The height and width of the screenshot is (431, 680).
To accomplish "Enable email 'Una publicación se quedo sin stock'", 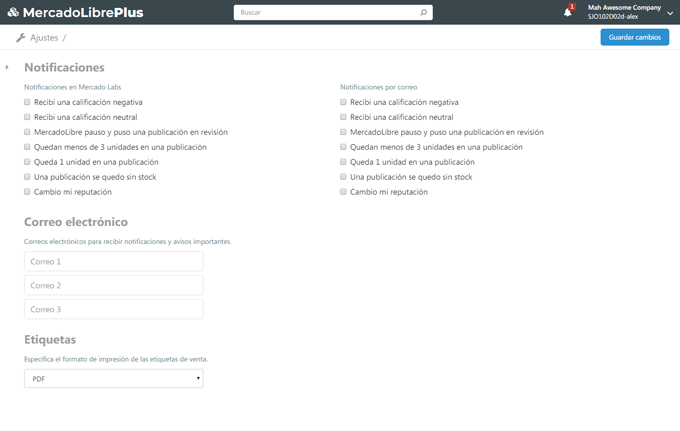I will coord(344,177).
